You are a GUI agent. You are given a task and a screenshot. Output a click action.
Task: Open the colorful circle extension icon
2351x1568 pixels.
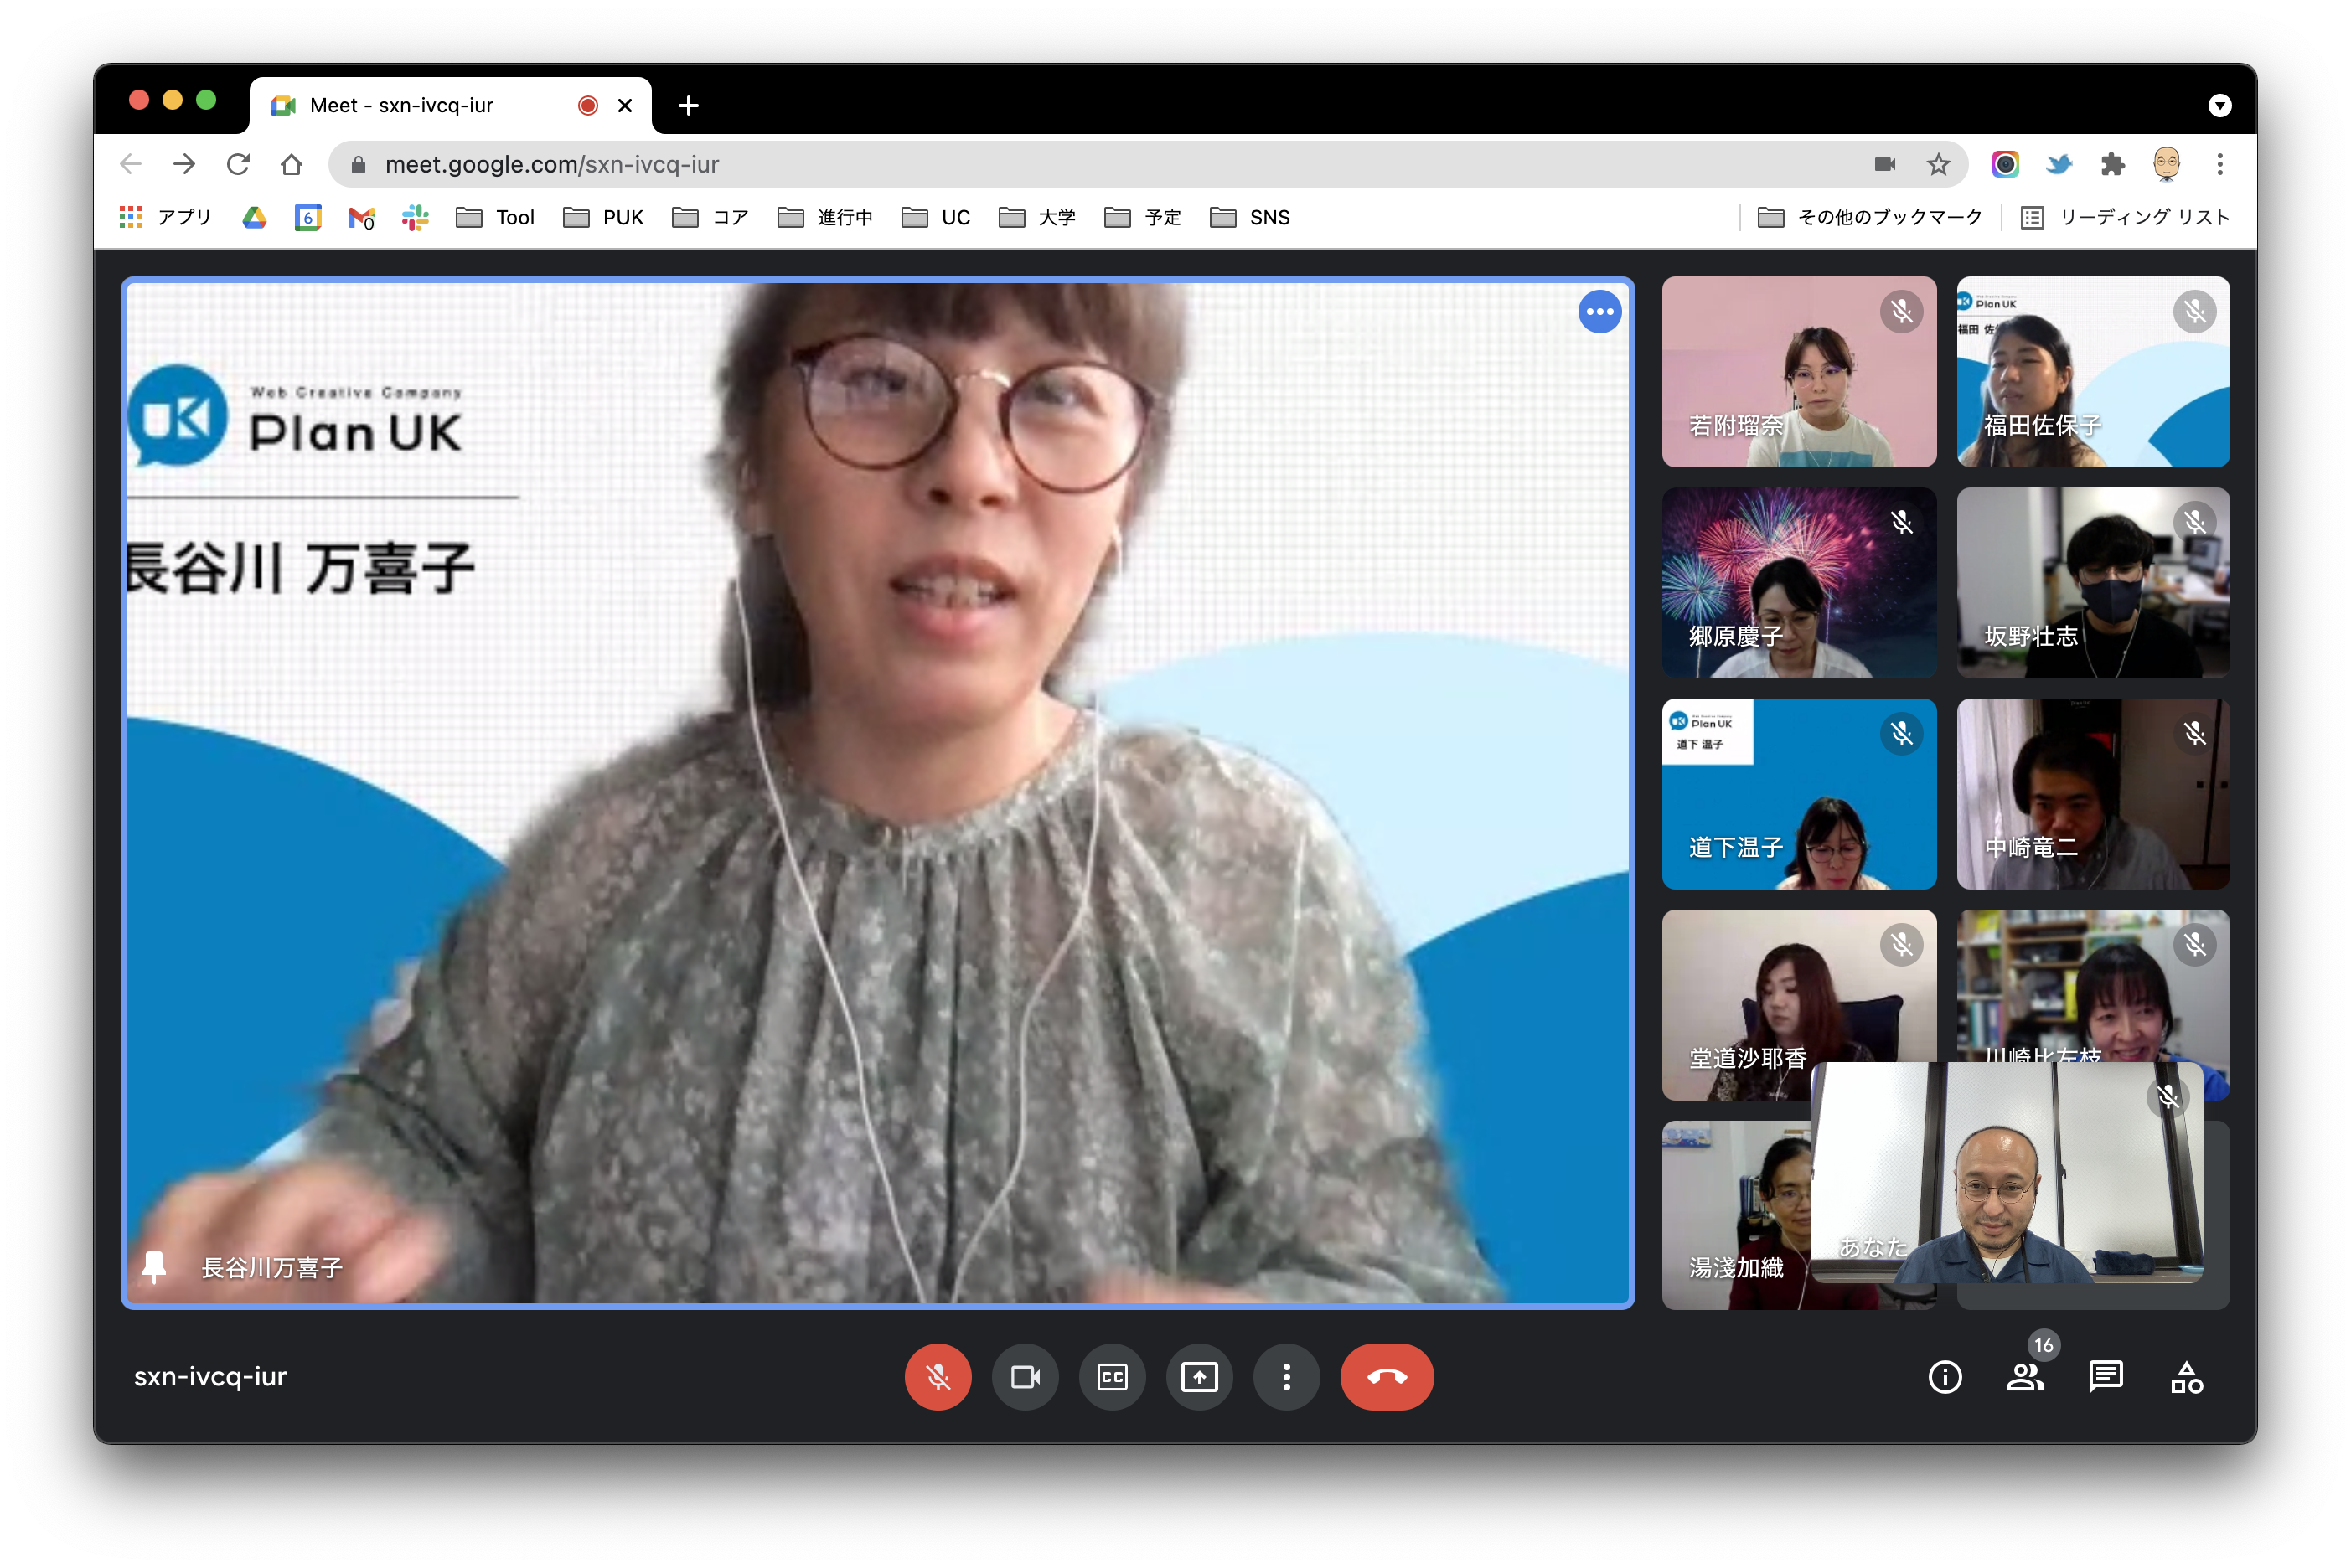coord(2005,164)
